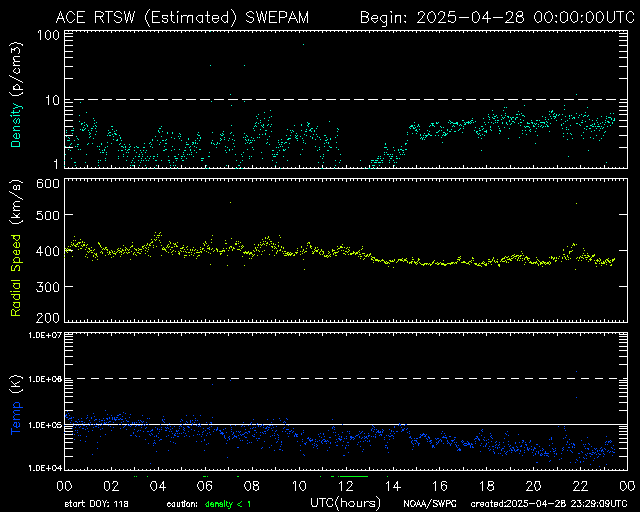Select the 'start DOY: 118' footer text
640x512 pixels.
96,504
